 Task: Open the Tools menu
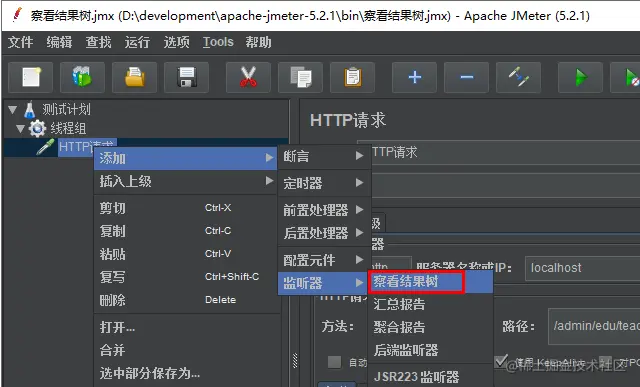(218, 42)
